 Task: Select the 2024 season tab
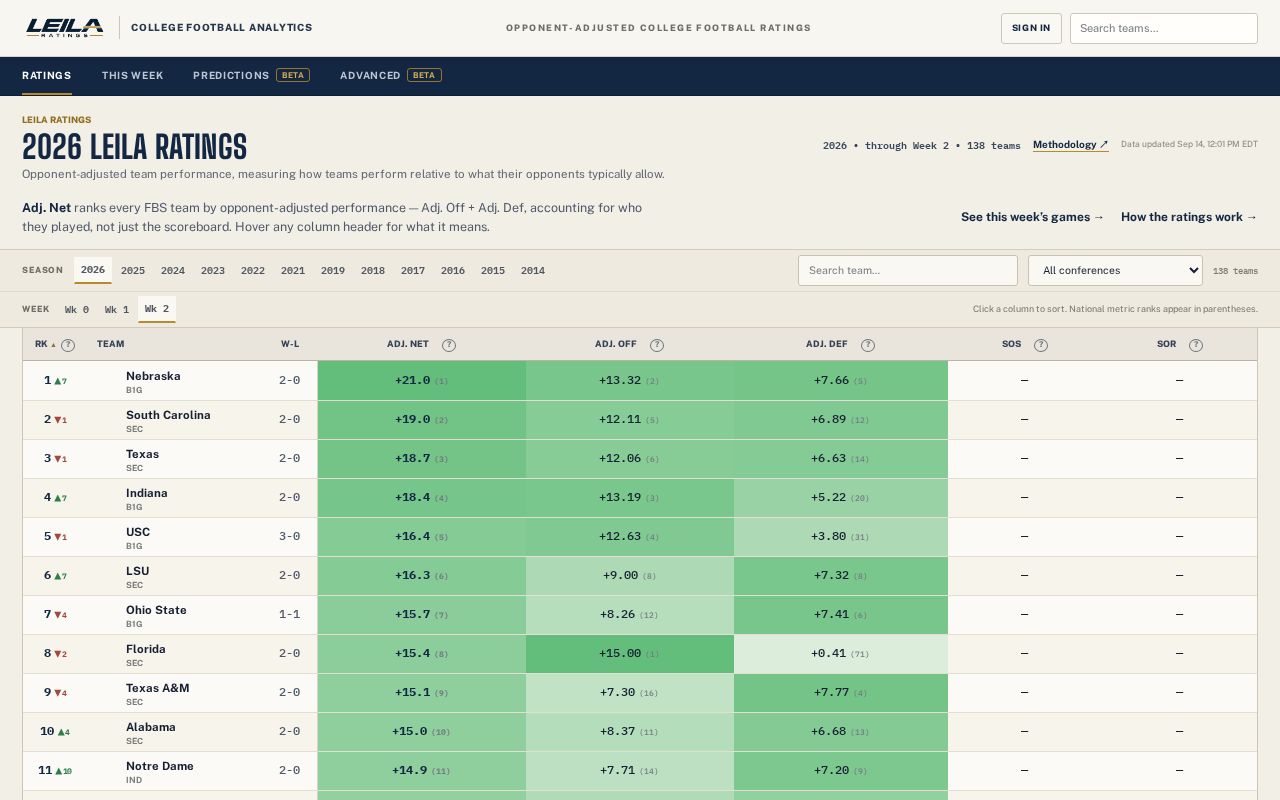click(173, 271)
